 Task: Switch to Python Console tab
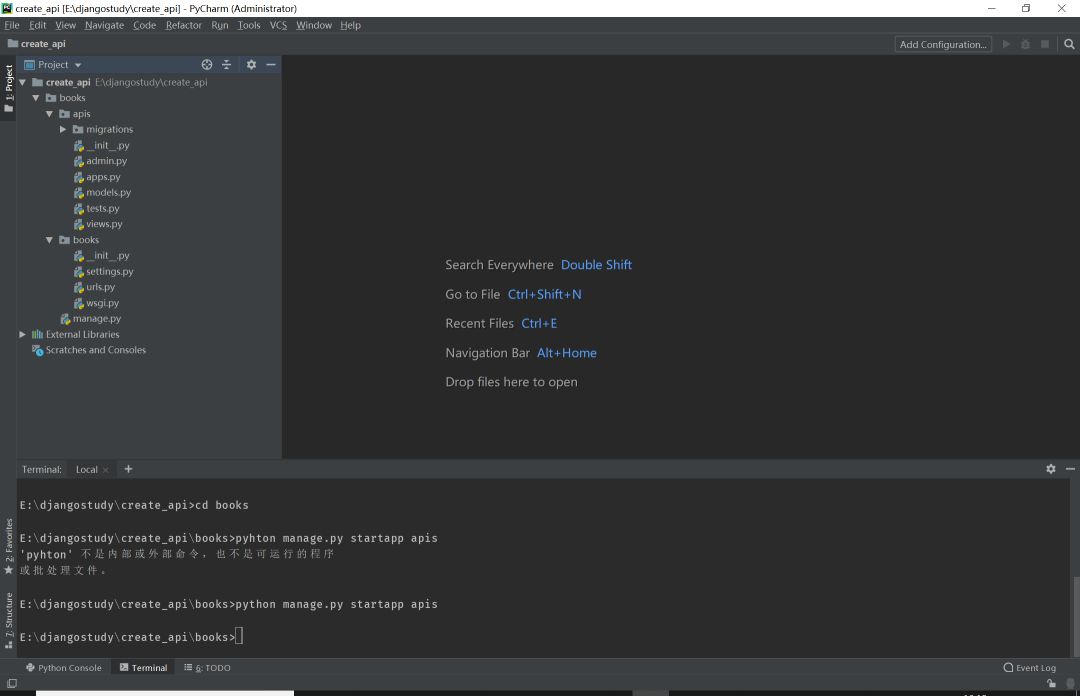coord(63,668)
